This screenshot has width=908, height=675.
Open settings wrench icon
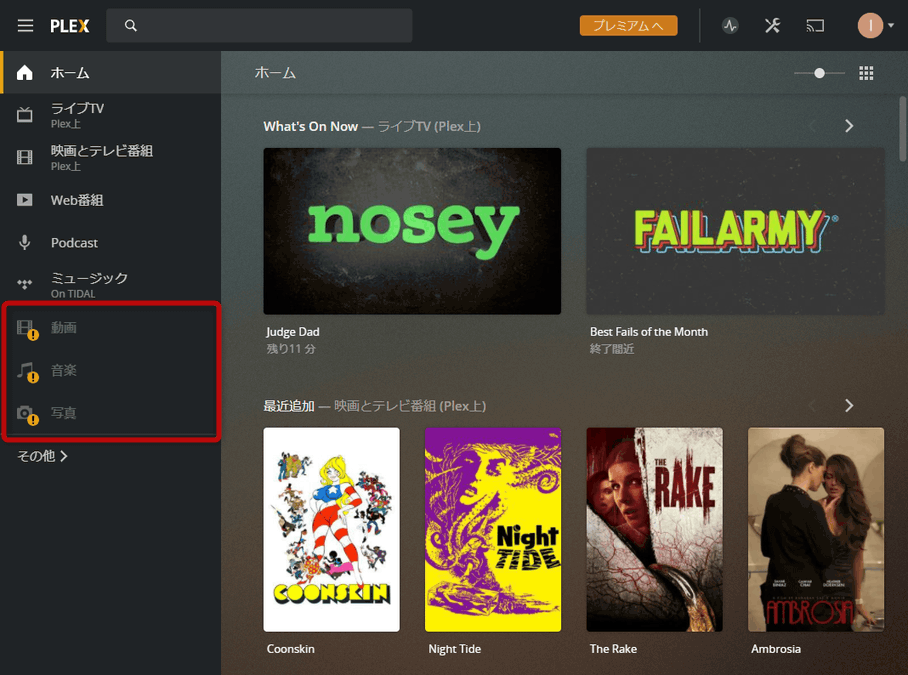tap(772, 25)
